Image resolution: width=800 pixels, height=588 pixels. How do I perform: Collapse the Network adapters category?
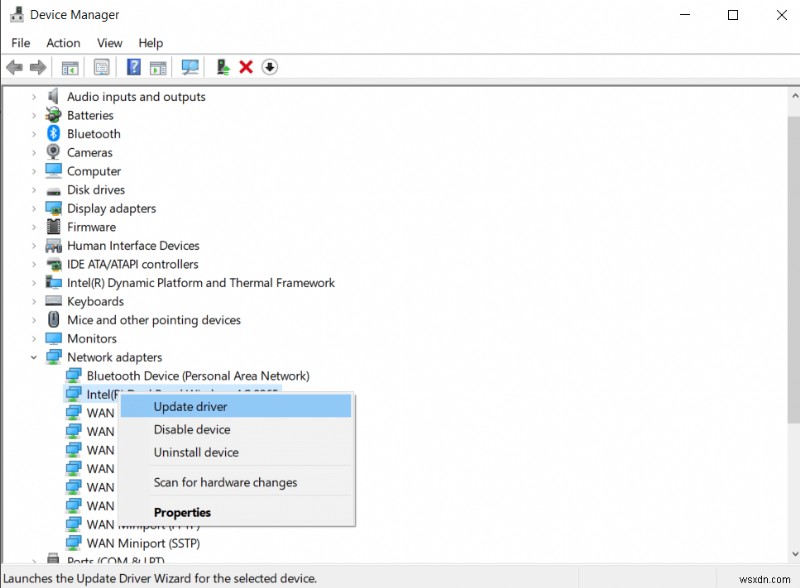click(33, 357)
